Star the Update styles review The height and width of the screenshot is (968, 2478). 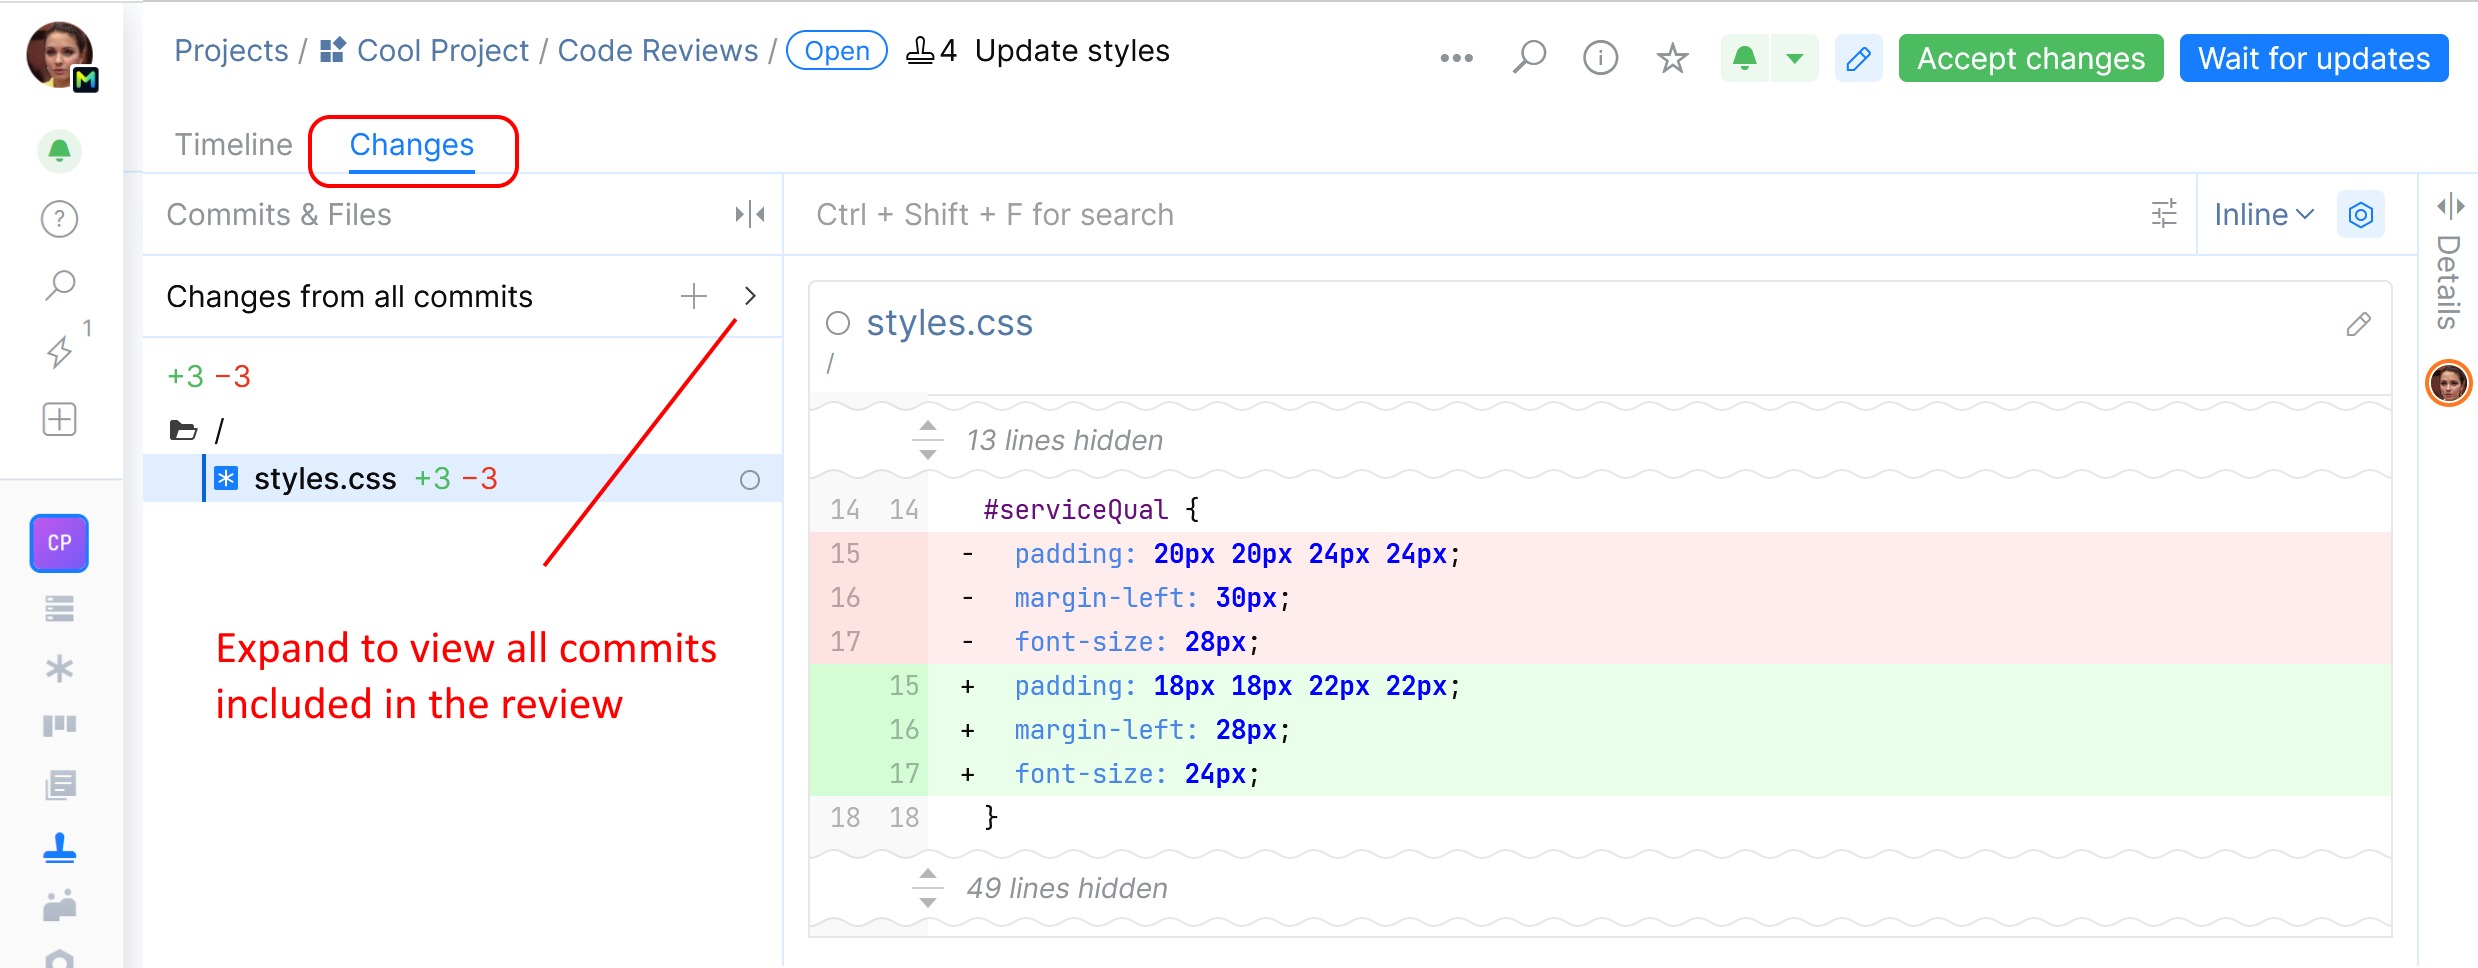(1672, 58)
